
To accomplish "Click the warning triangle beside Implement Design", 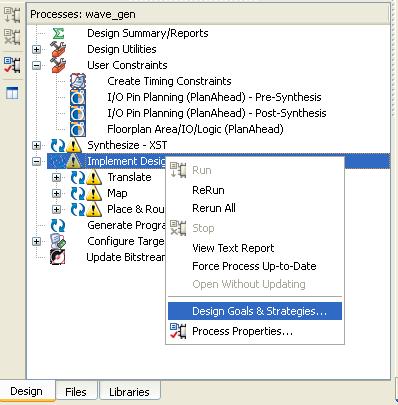I will click(74, 161).
